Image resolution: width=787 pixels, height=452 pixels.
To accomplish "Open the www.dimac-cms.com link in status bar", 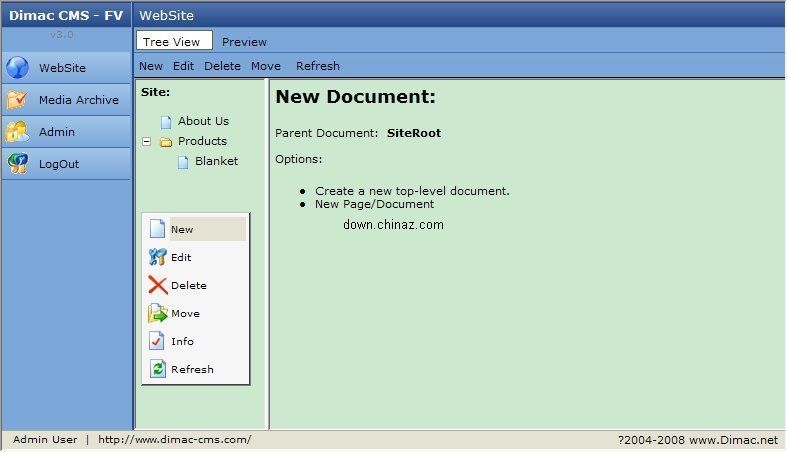I will click(175, 439).
